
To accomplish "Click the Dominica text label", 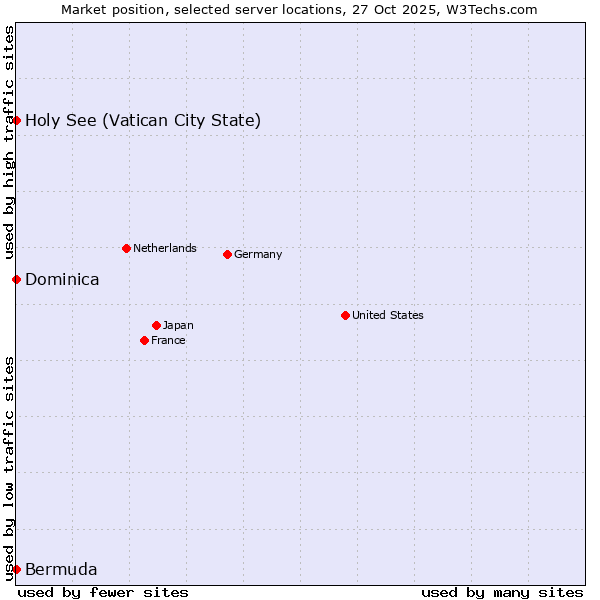I will (x=62, y=280).
